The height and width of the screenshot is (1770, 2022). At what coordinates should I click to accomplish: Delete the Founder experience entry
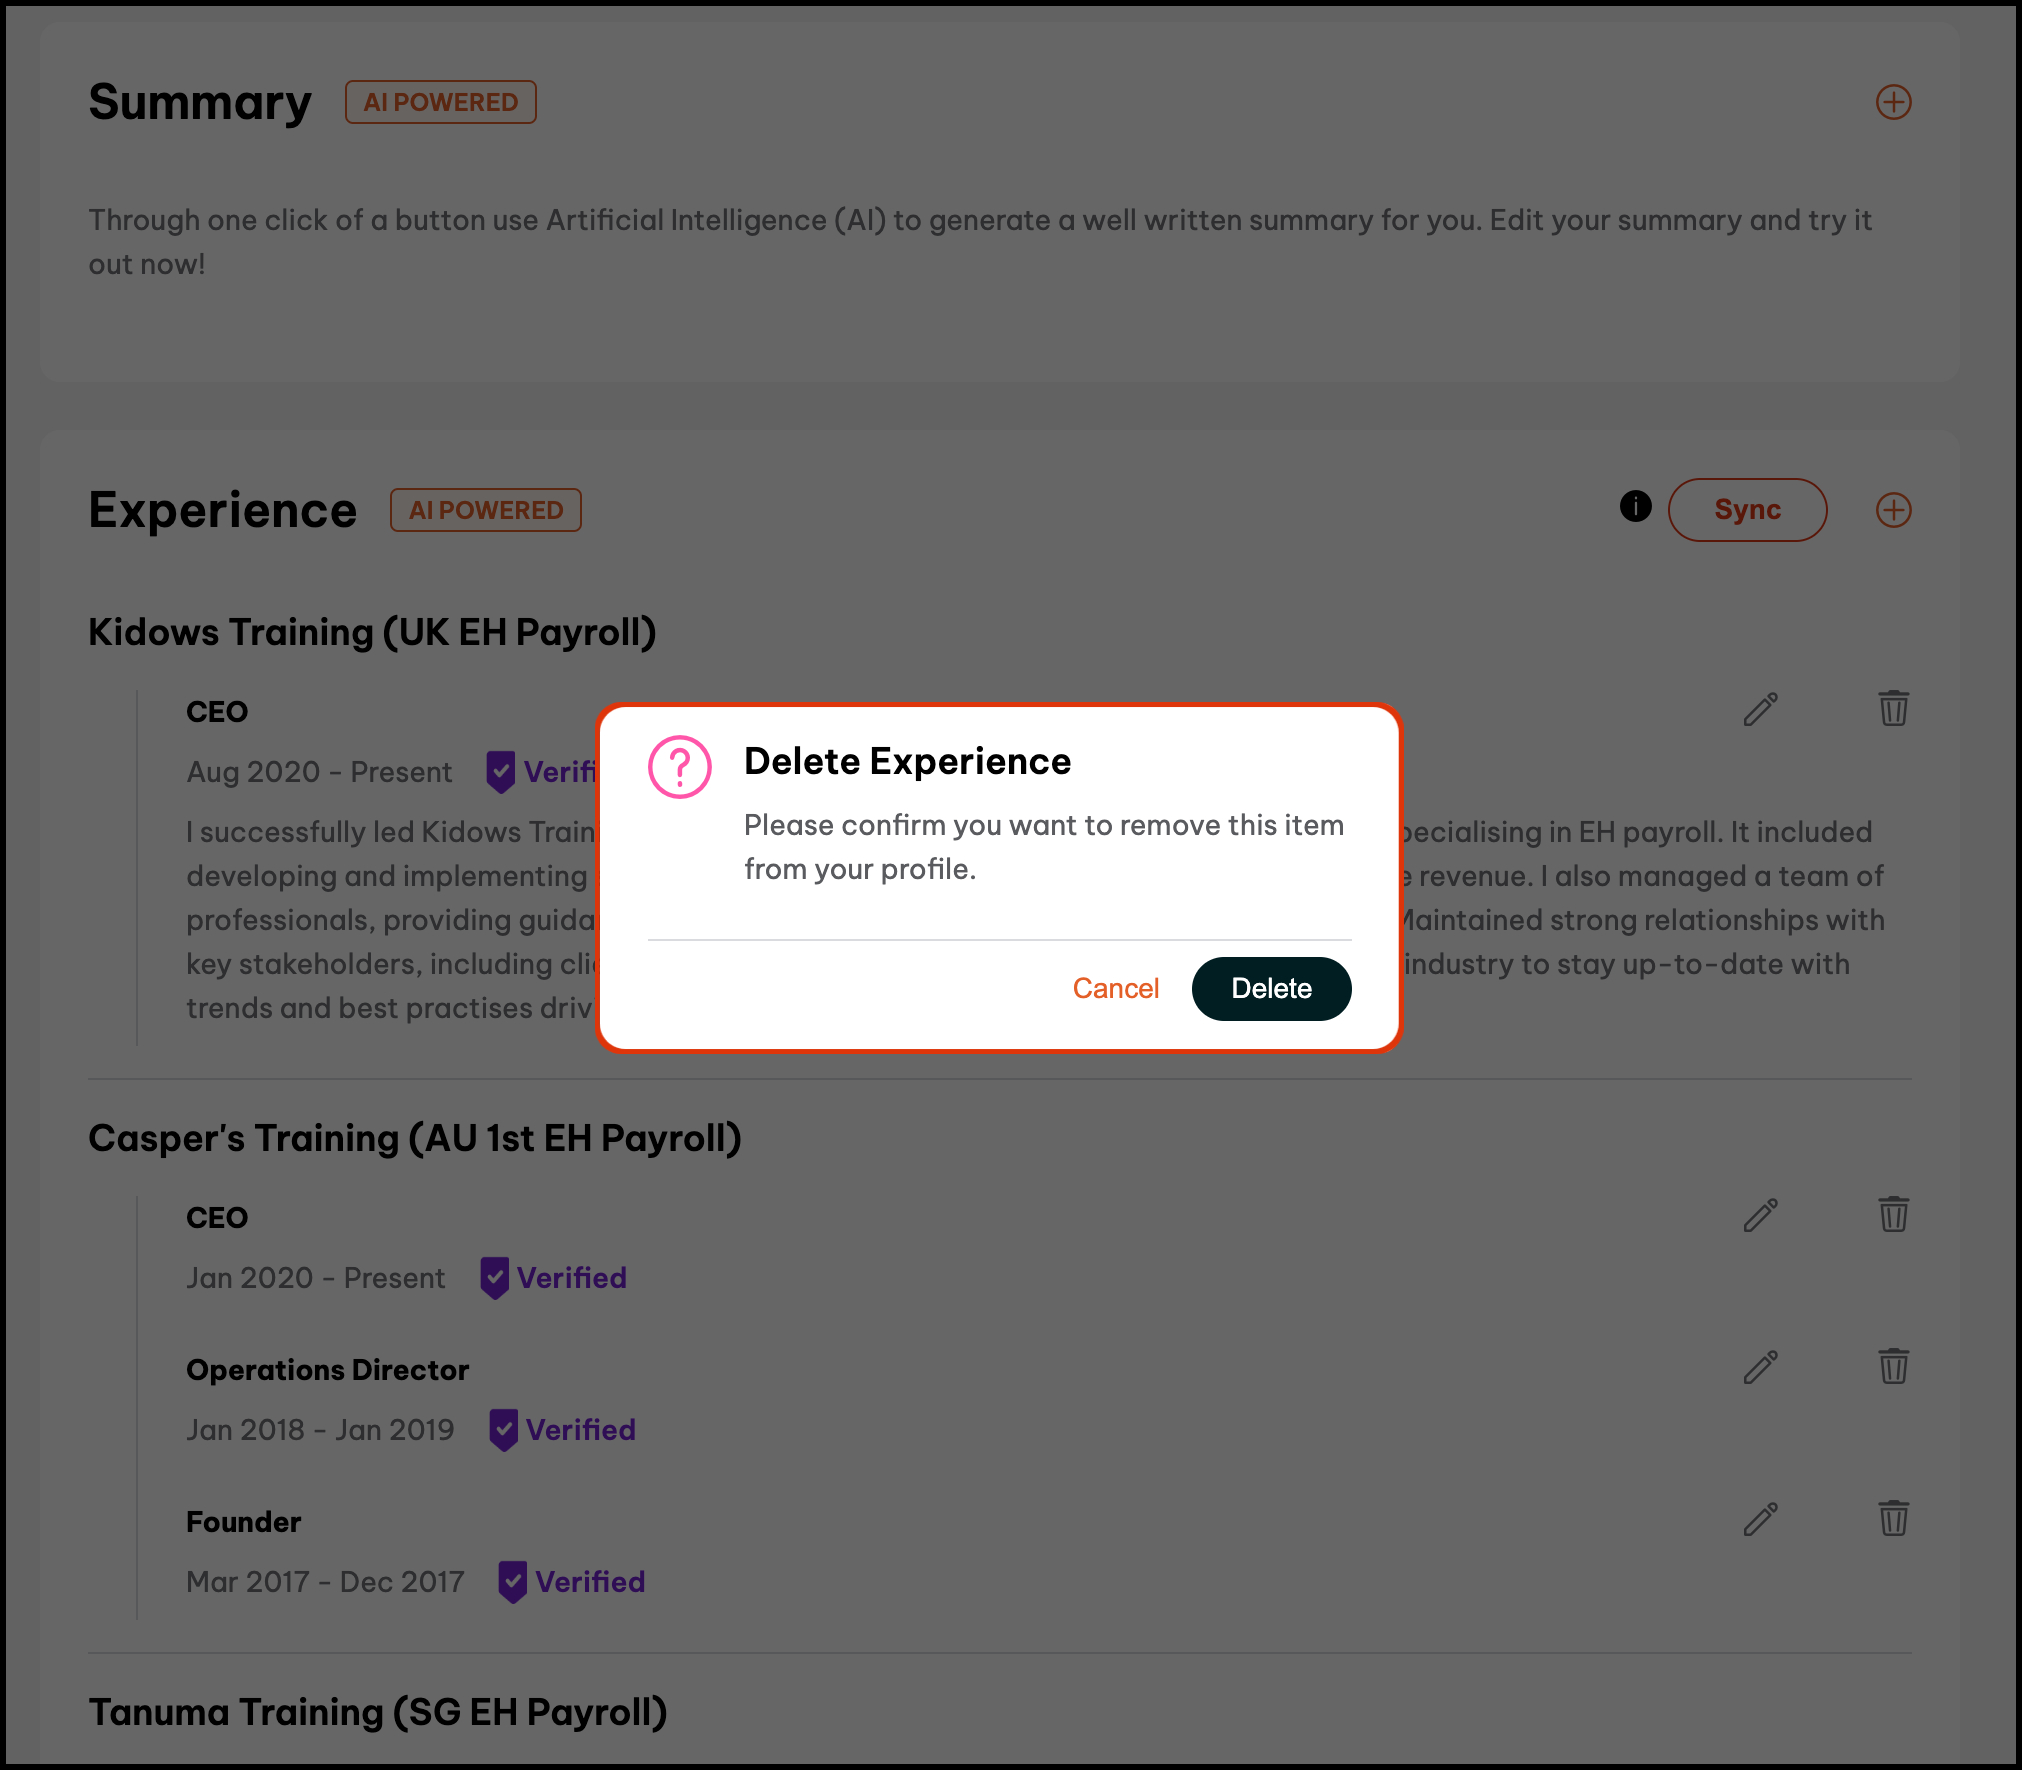point(1893,1519)
